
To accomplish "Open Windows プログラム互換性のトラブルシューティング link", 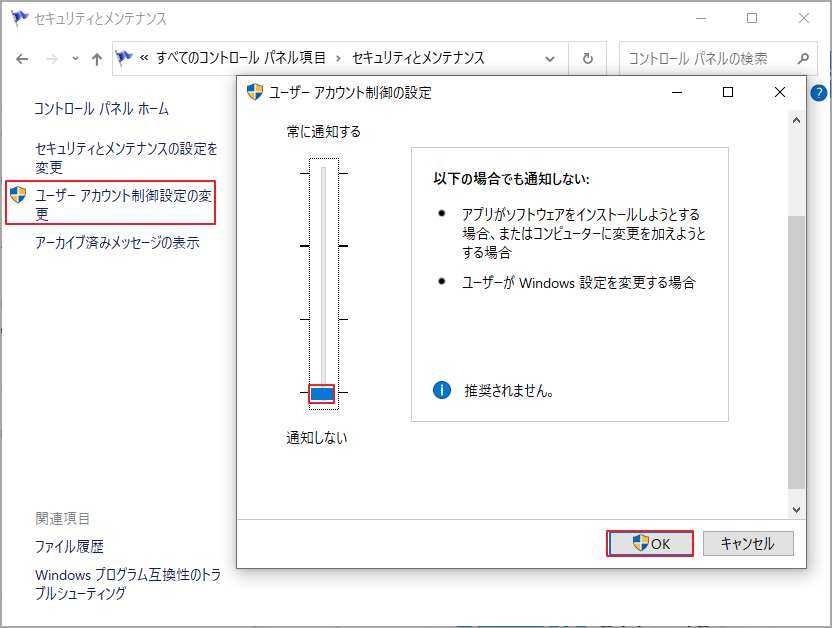I will pyautogui.click(x=128, y=583).
